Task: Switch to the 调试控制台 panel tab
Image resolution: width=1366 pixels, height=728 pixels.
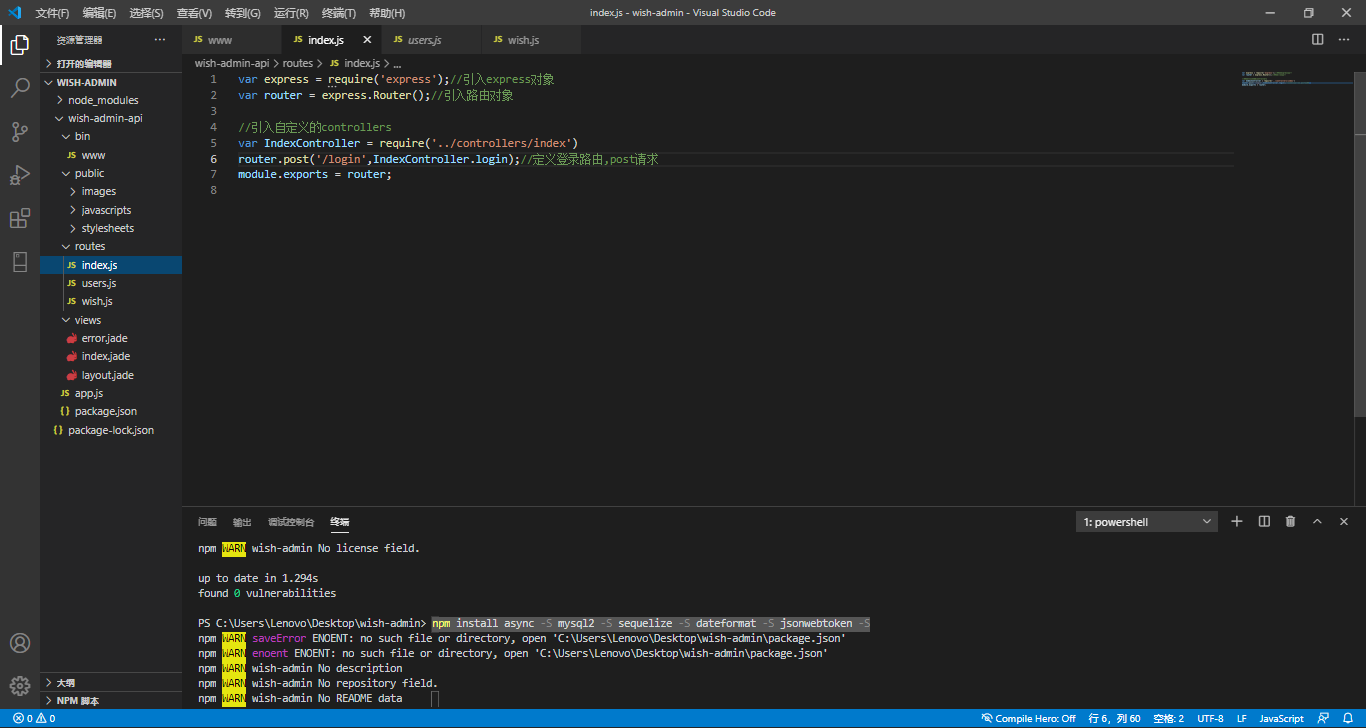Action: click(291, 522)
